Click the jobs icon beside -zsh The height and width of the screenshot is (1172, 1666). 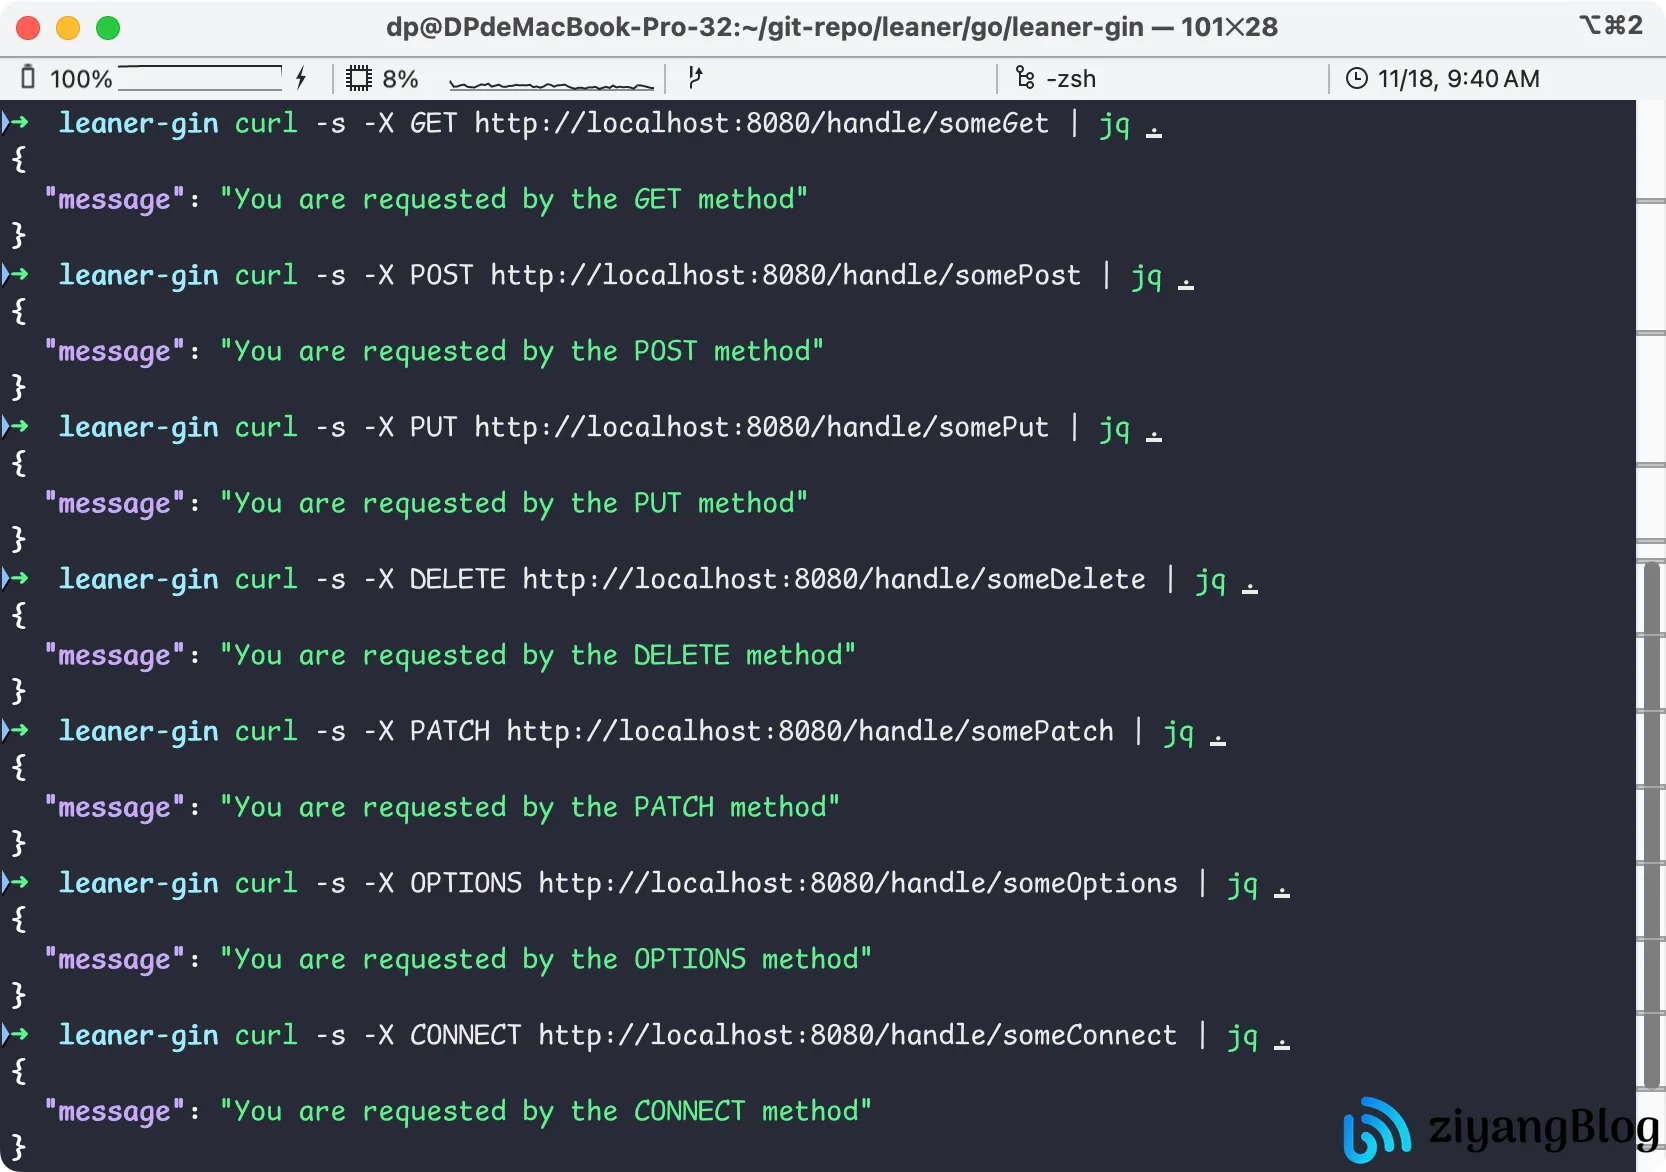click(1025, 78)
